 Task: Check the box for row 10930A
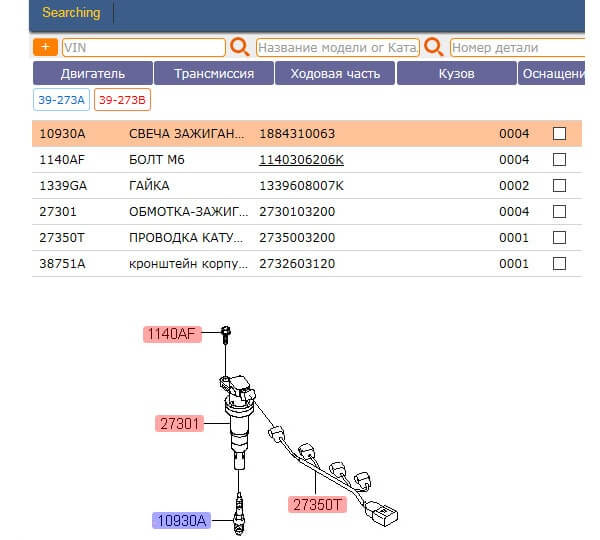[x=559, y=133]
